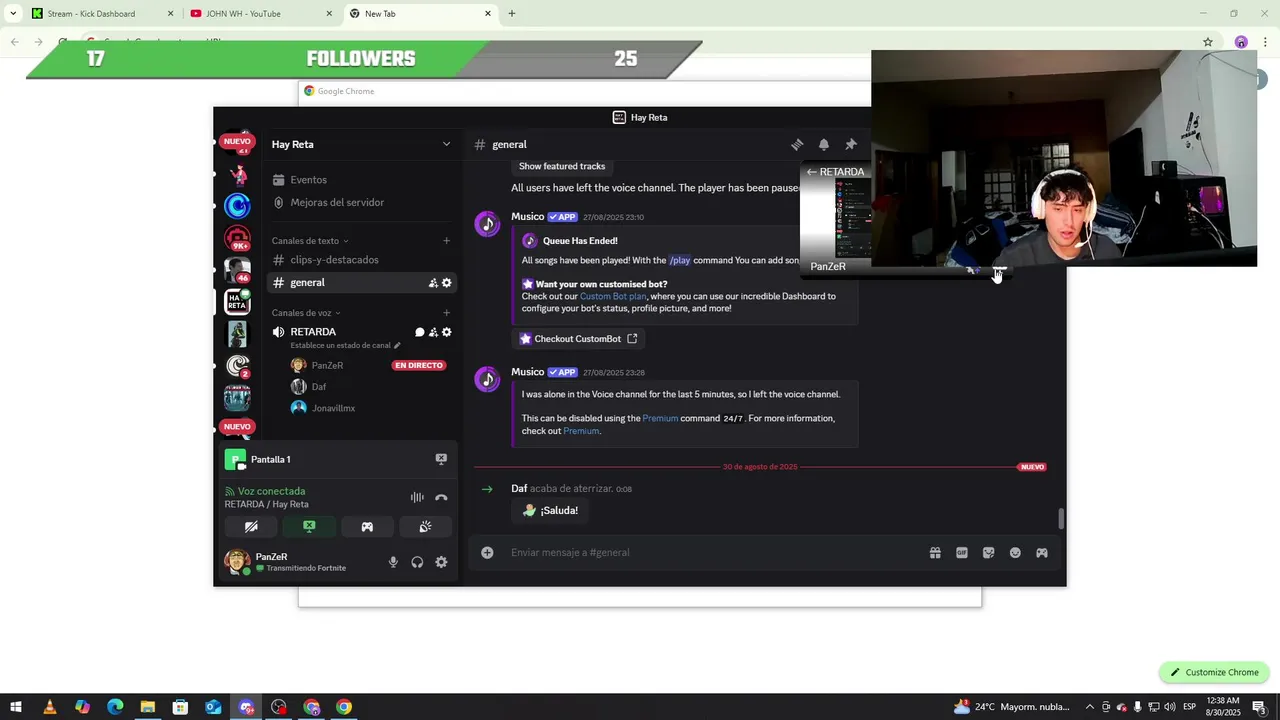
Task: Open soundboard button in voice panel
Action: tap(425, 527)
